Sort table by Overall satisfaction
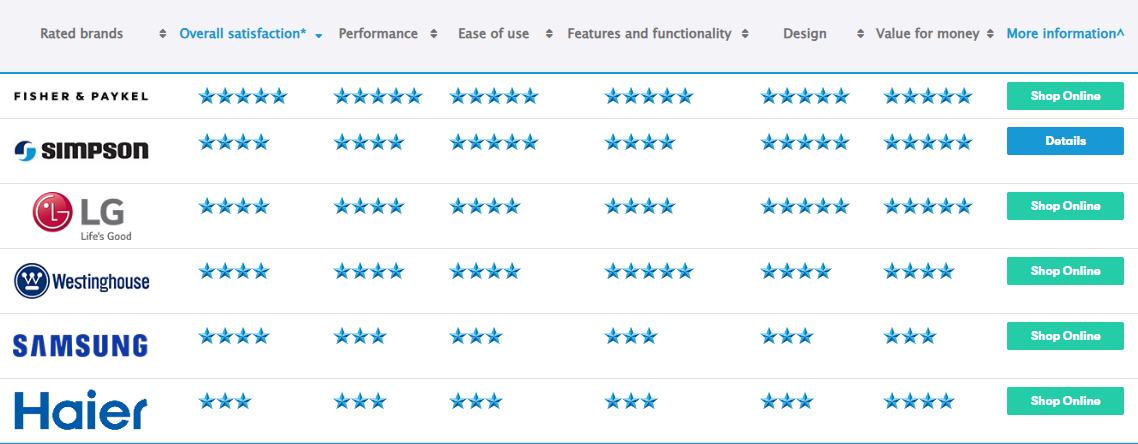The height and width of the screenshot is (444, 1138). tap(243, 33)
